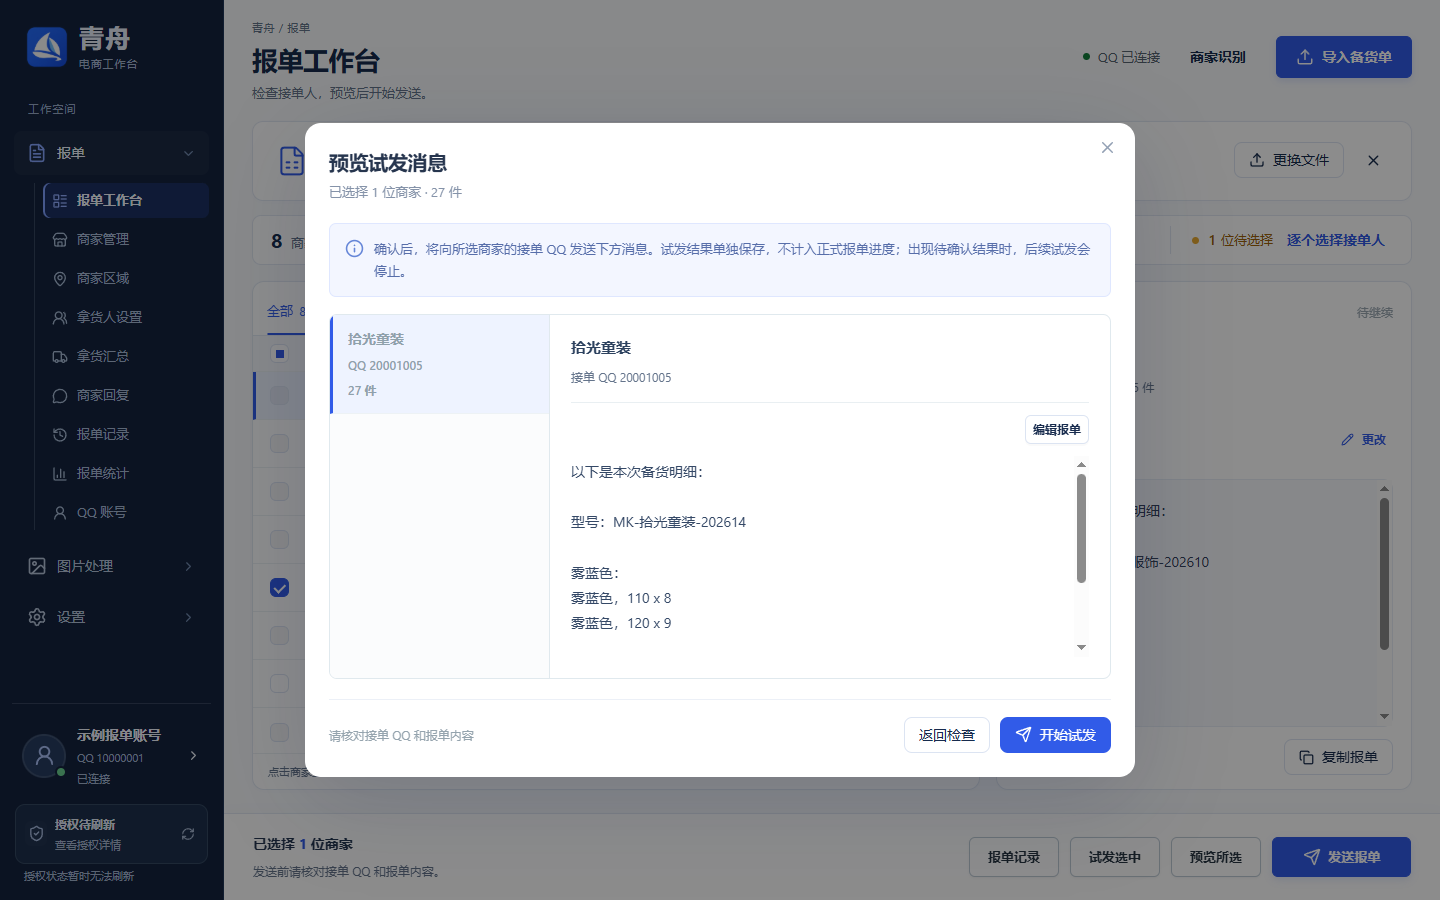Click the info icon in the notice banner

click(354, 249)
